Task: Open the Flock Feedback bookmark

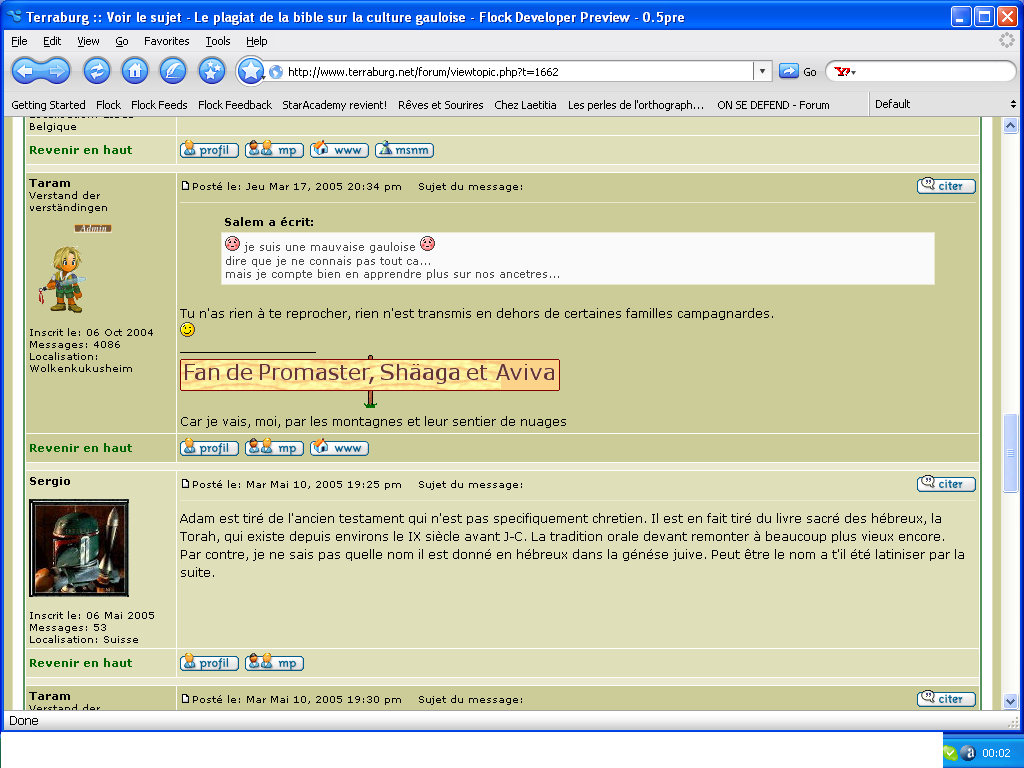Action: [235, 105]
